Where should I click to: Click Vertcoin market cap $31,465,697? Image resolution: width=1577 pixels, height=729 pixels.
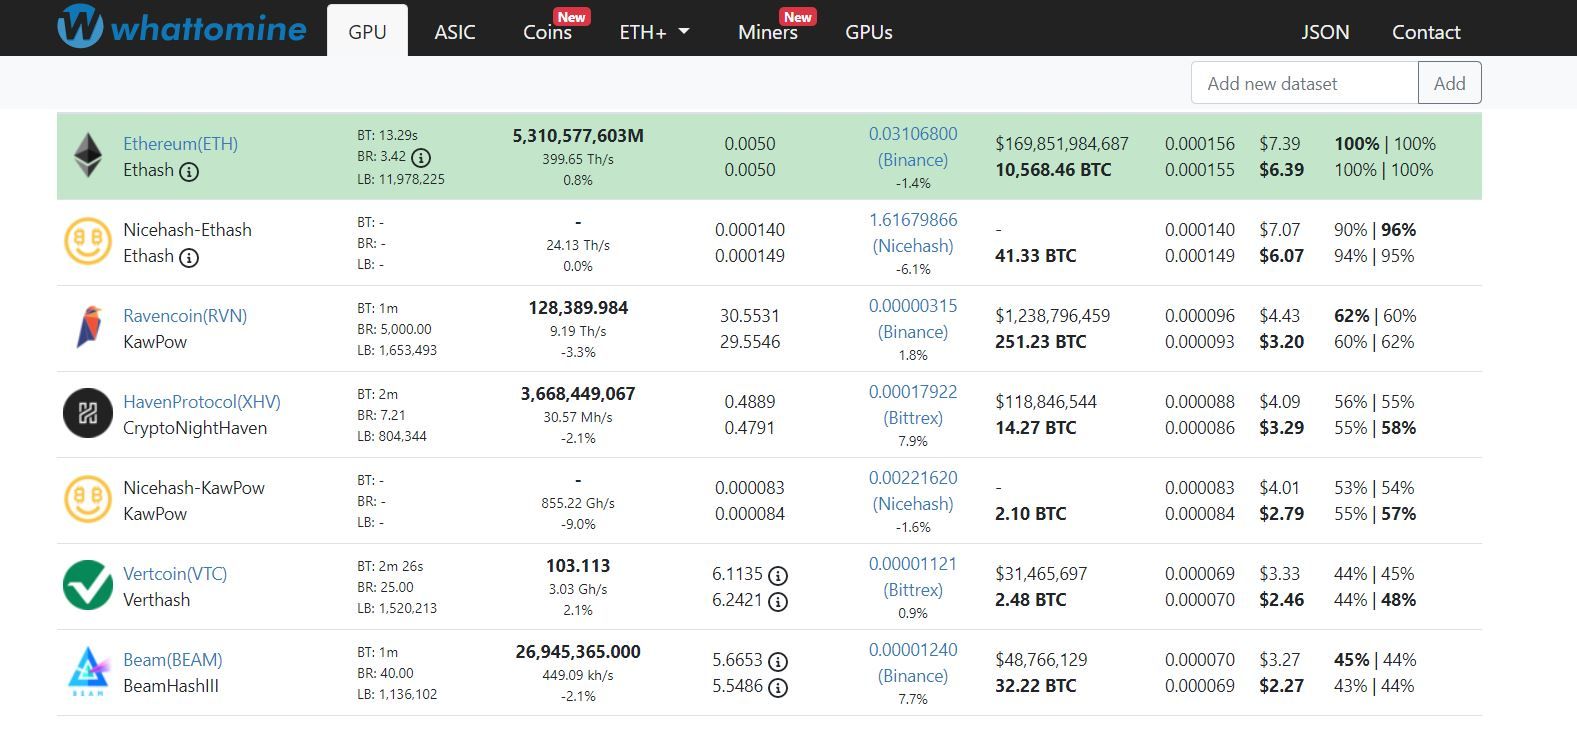pos(1041,574)
